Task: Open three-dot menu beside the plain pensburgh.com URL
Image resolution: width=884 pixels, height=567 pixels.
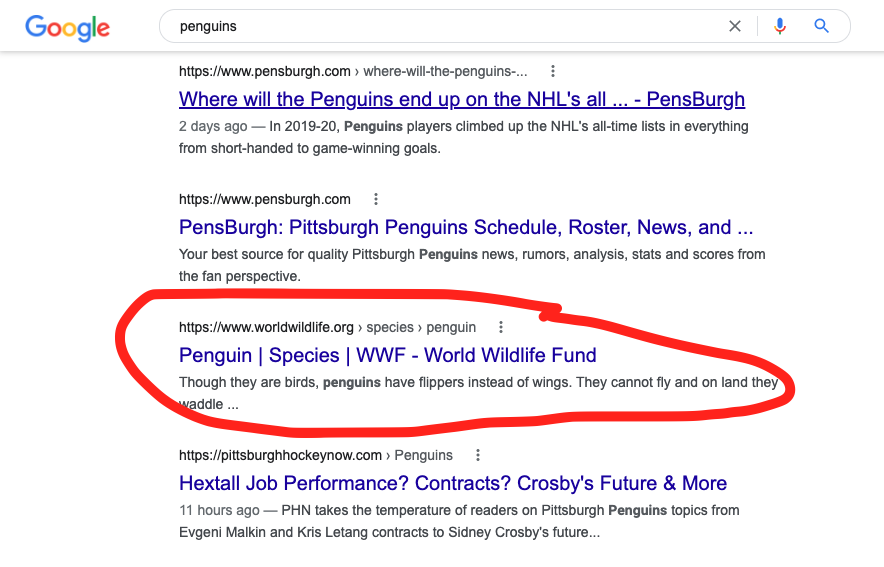Action: pos(376,199)
